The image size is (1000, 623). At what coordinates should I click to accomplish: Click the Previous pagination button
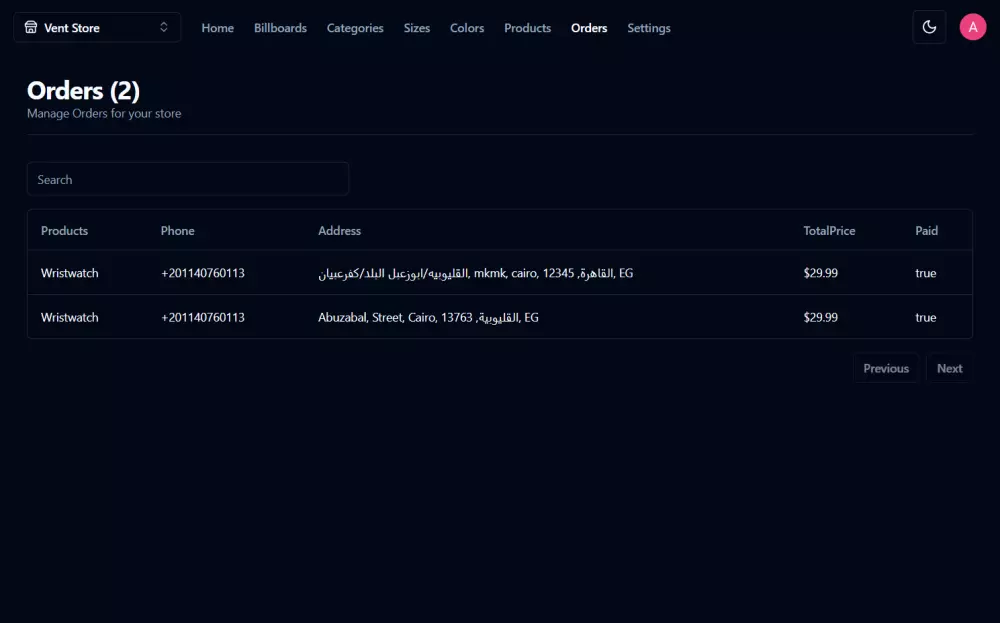pos(886,368)
